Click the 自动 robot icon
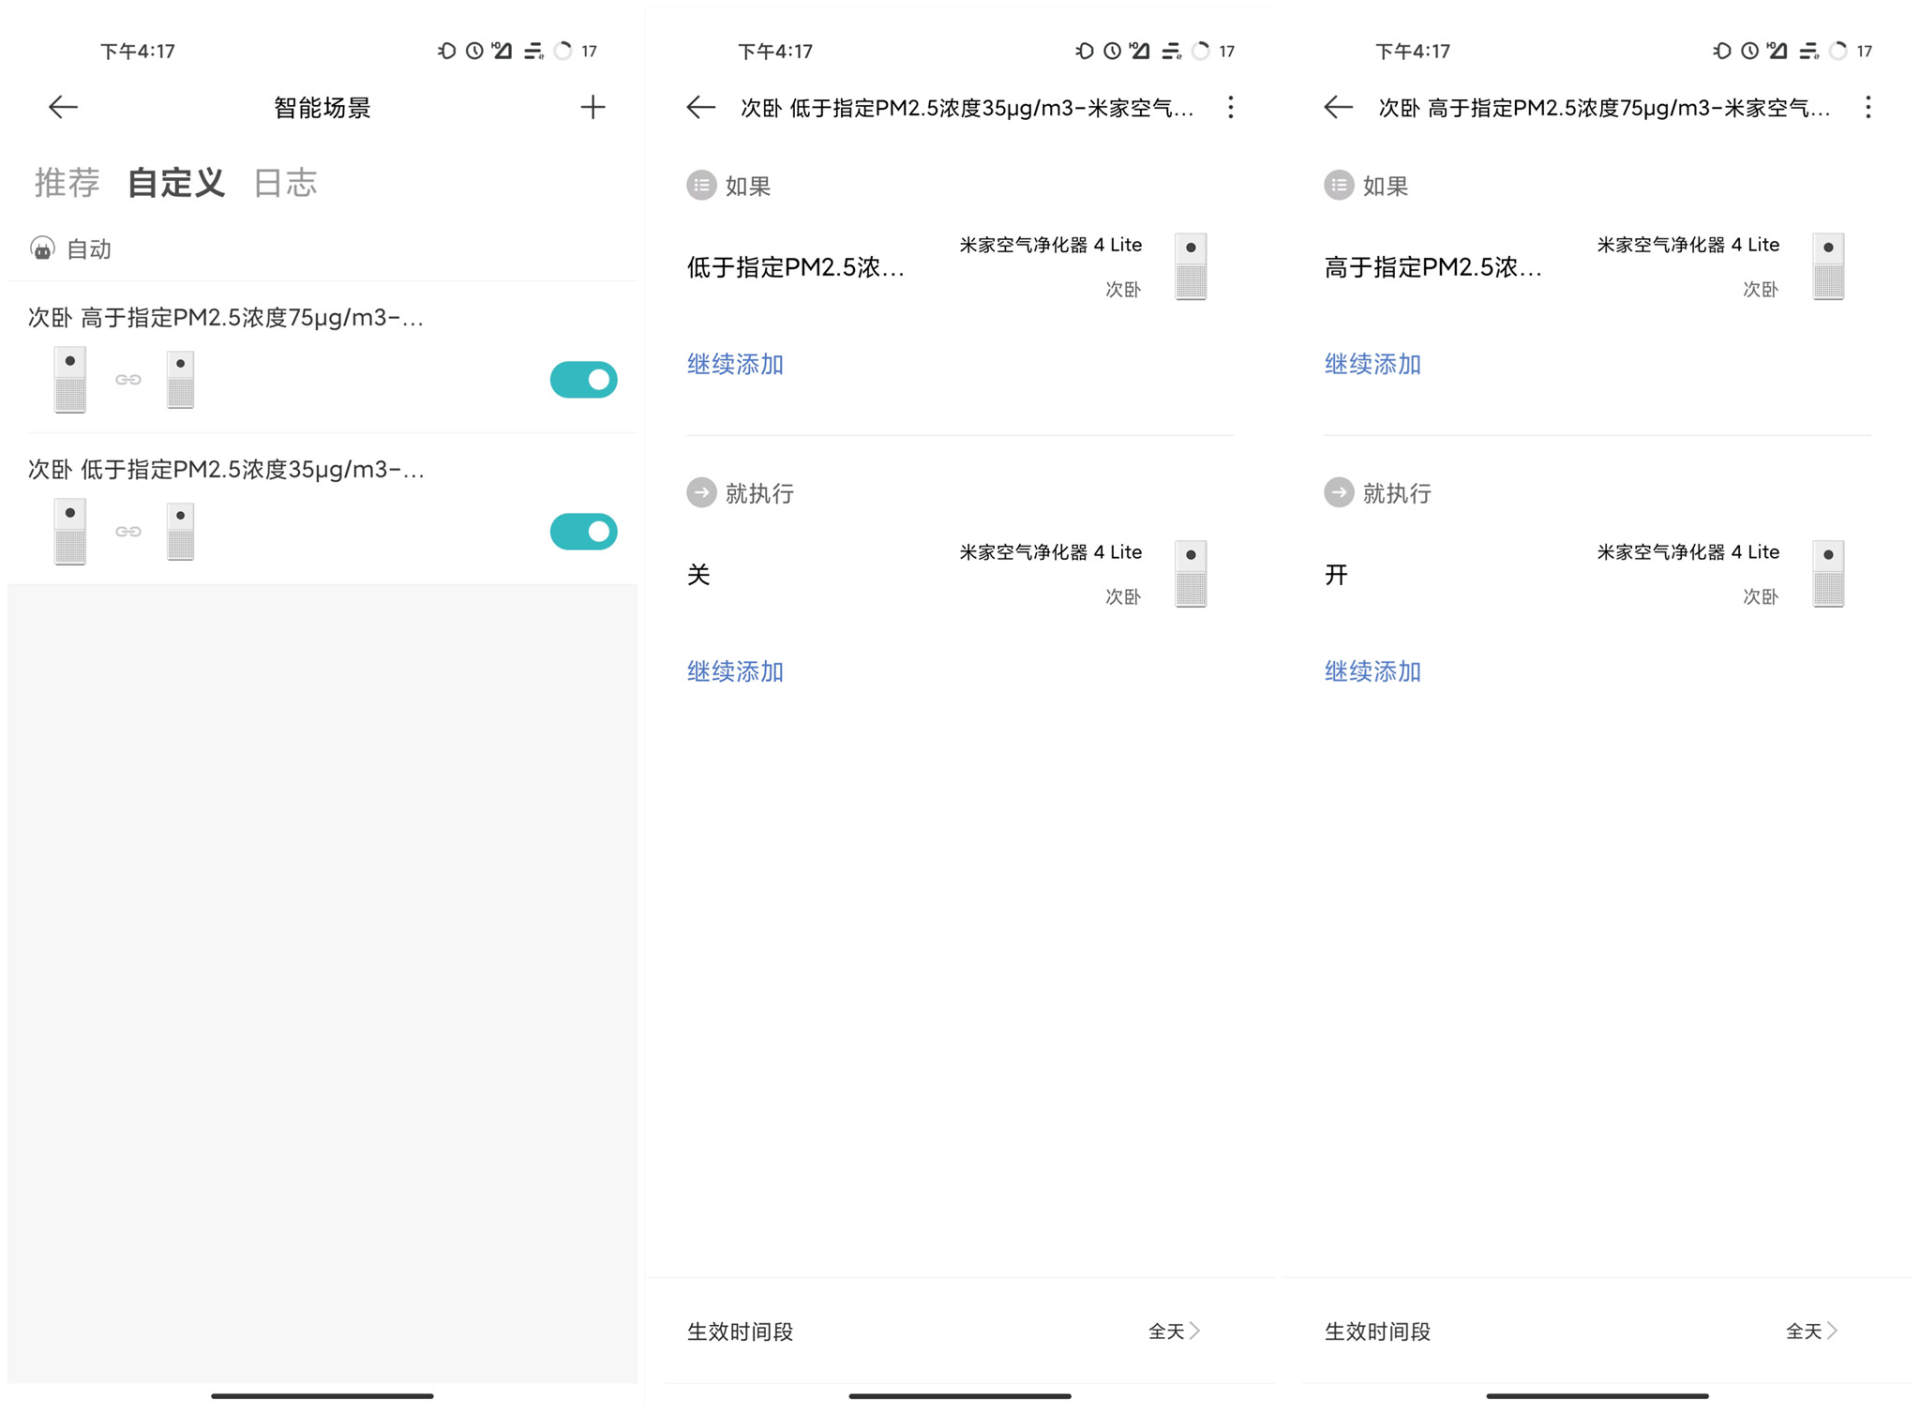 tap(42, 249)
